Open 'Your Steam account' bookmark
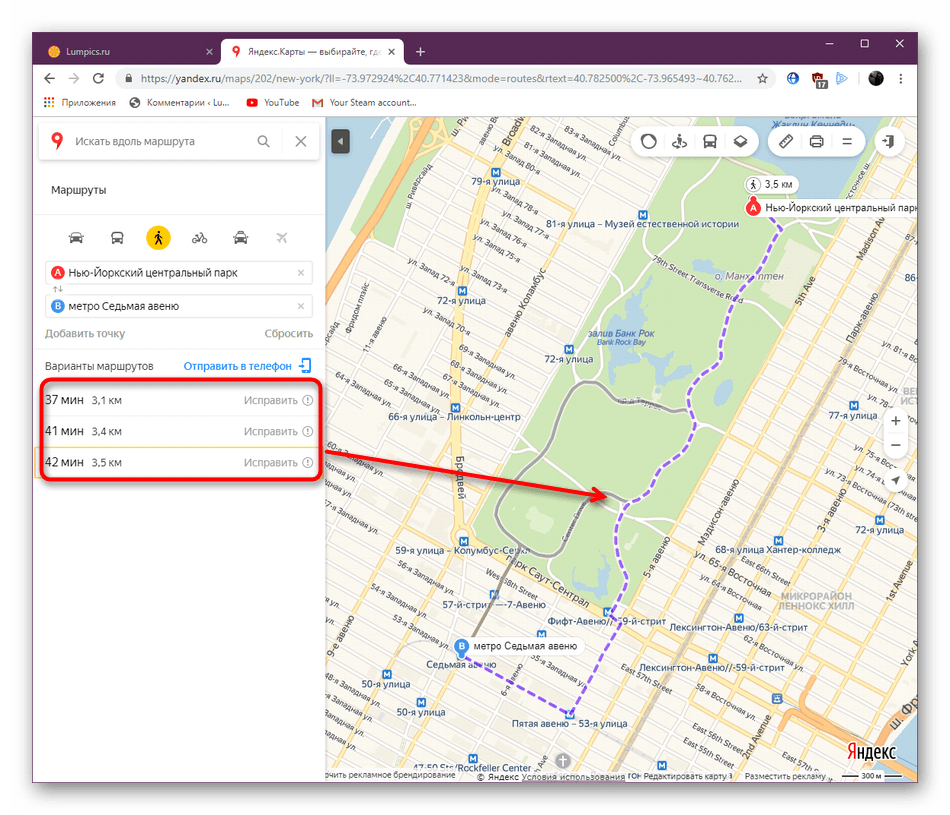 [x=364, y=102]
